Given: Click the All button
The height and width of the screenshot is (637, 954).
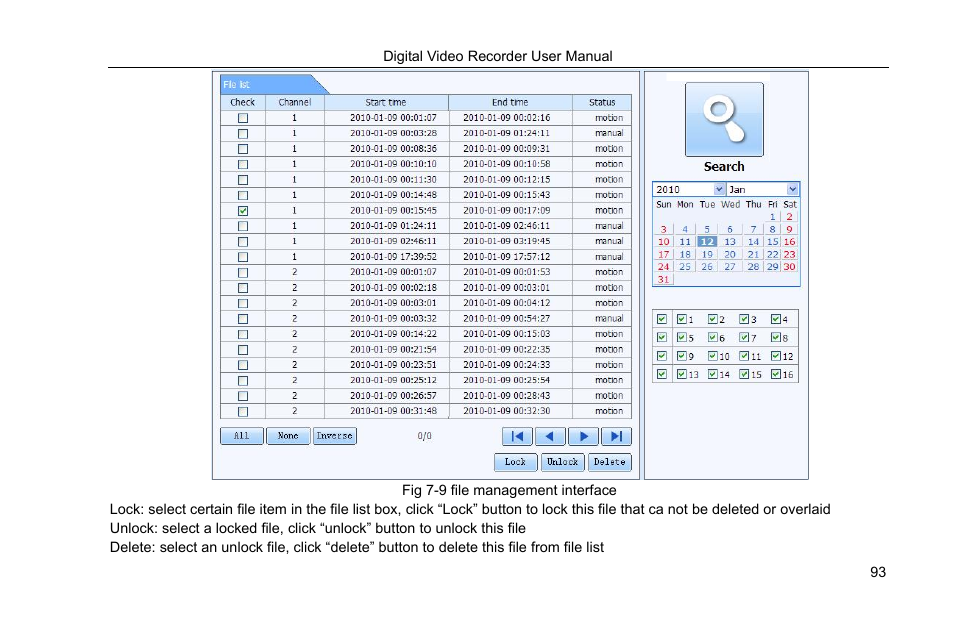Looking at the screenshot, I should [x=242, y=436].
